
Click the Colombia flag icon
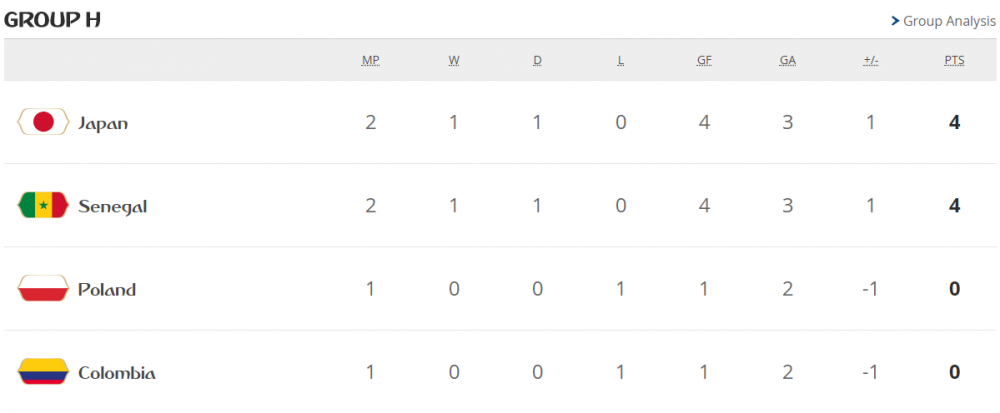point(43,373)
